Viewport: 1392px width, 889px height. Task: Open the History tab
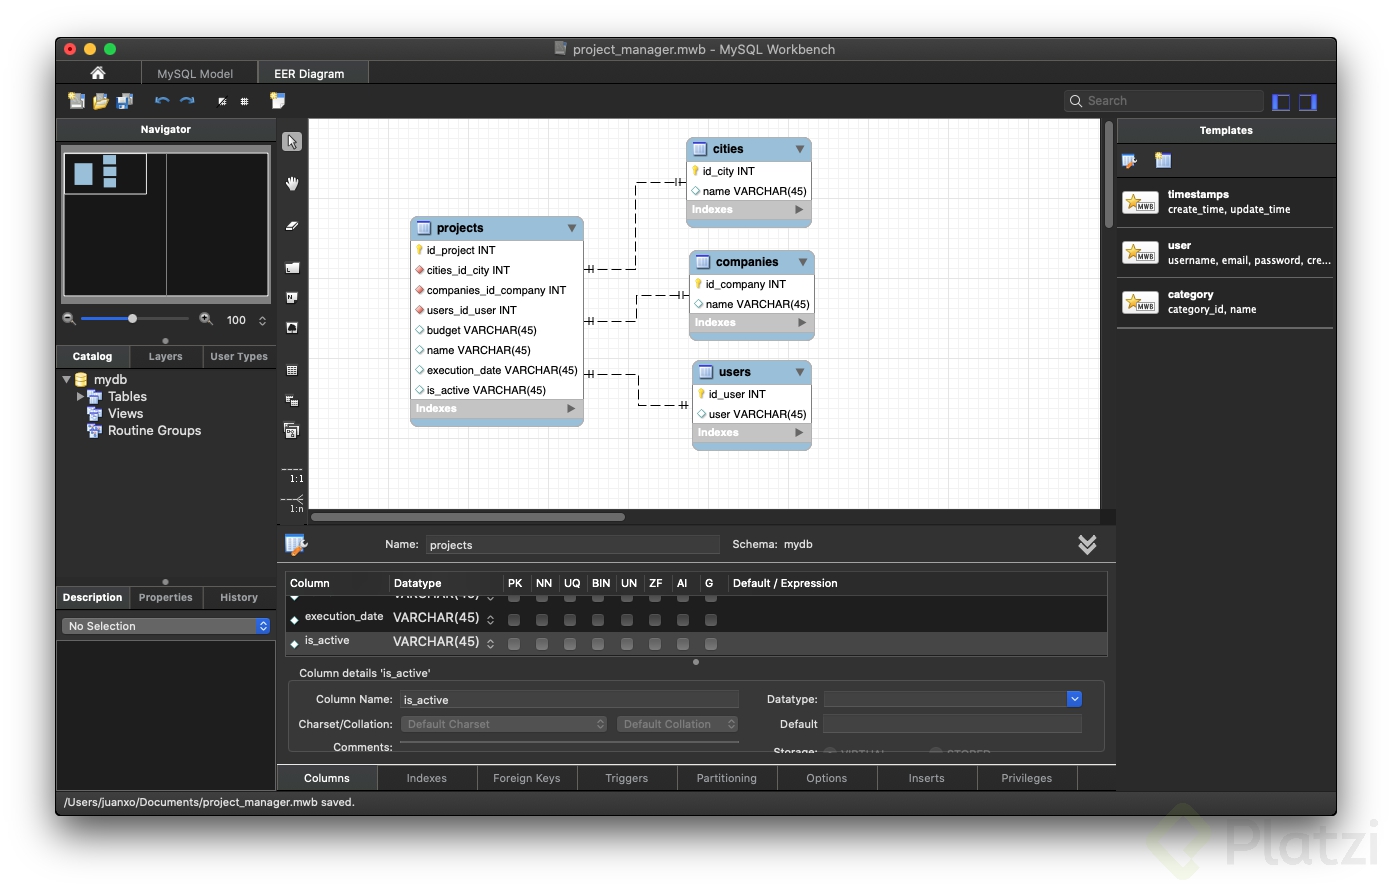tap(239, 597)
